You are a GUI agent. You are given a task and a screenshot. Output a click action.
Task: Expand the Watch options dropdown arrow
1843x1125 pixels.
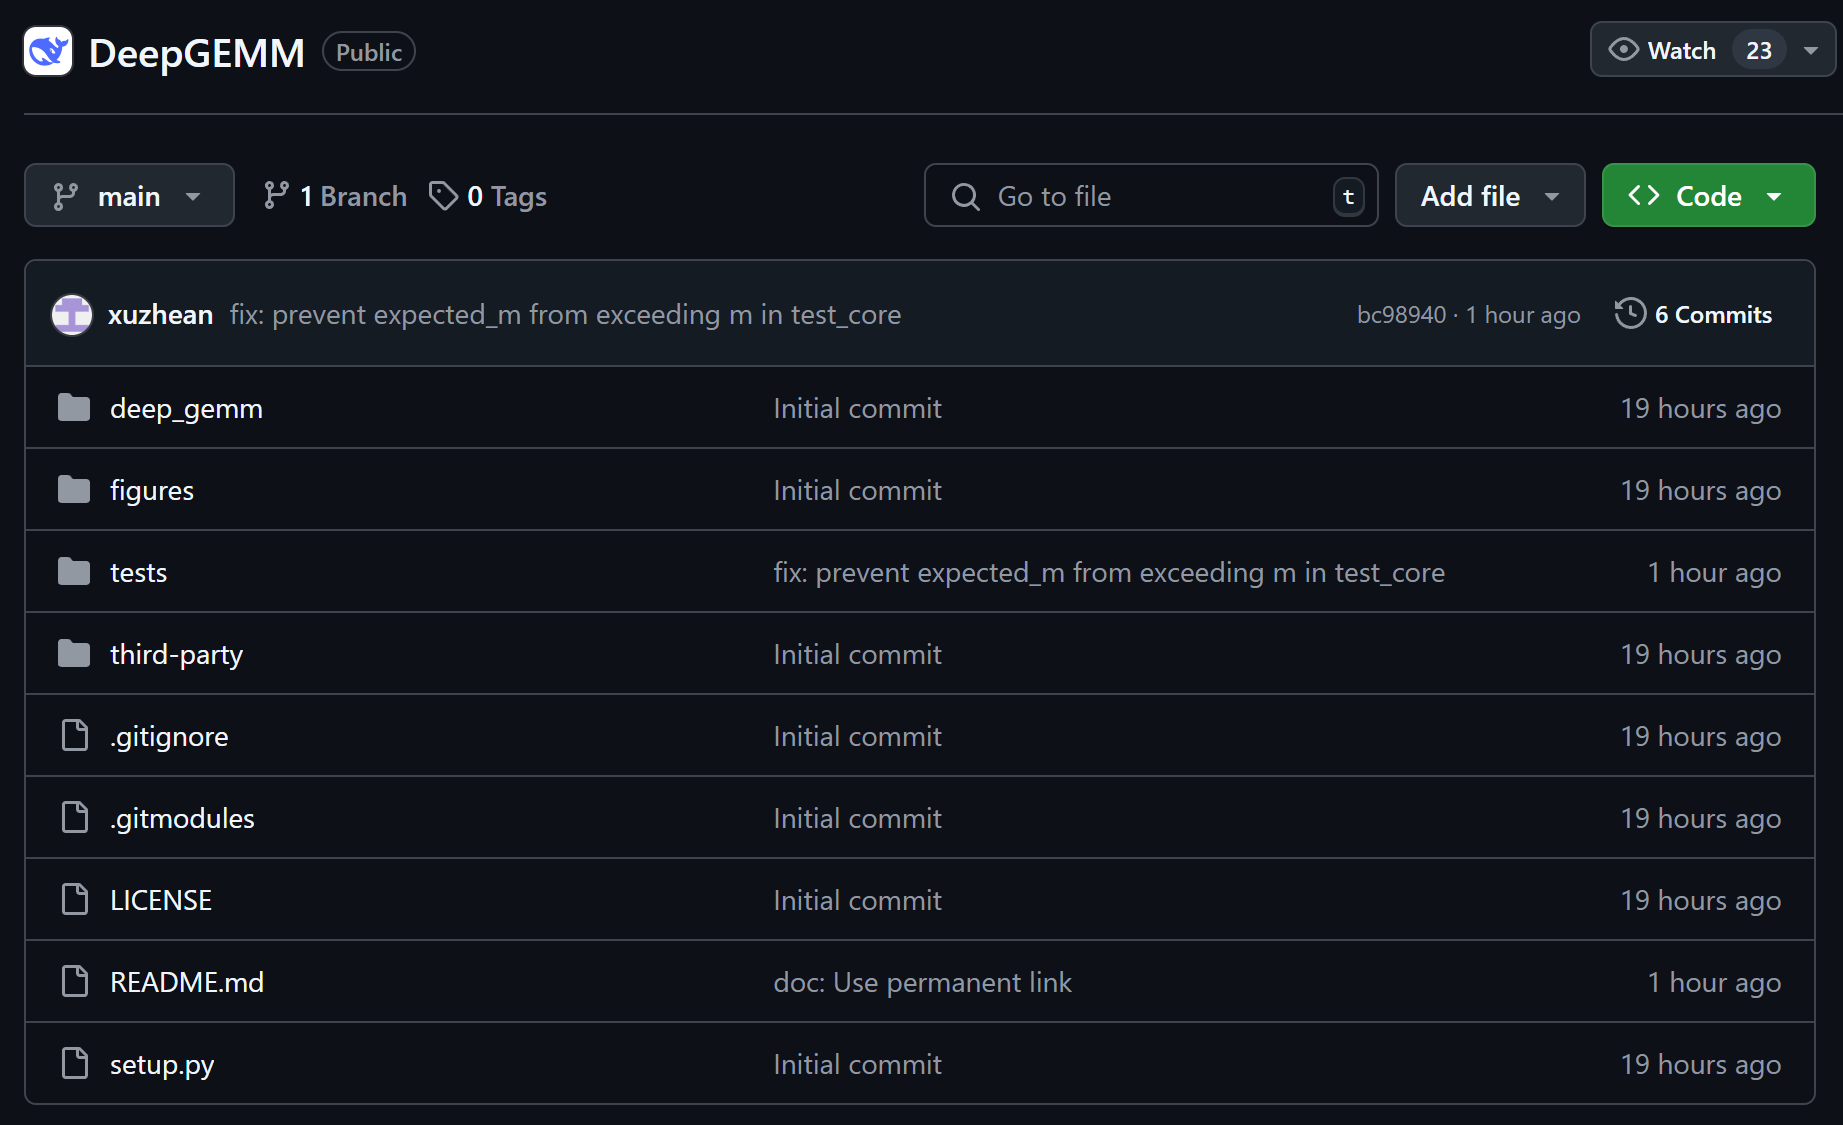[x=1811, y=50]
